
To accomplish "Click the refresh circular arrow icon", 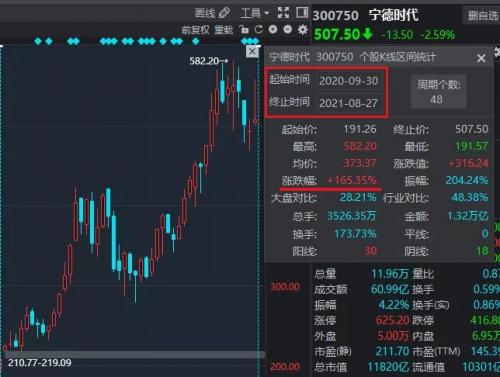I will tap(259, 30).
